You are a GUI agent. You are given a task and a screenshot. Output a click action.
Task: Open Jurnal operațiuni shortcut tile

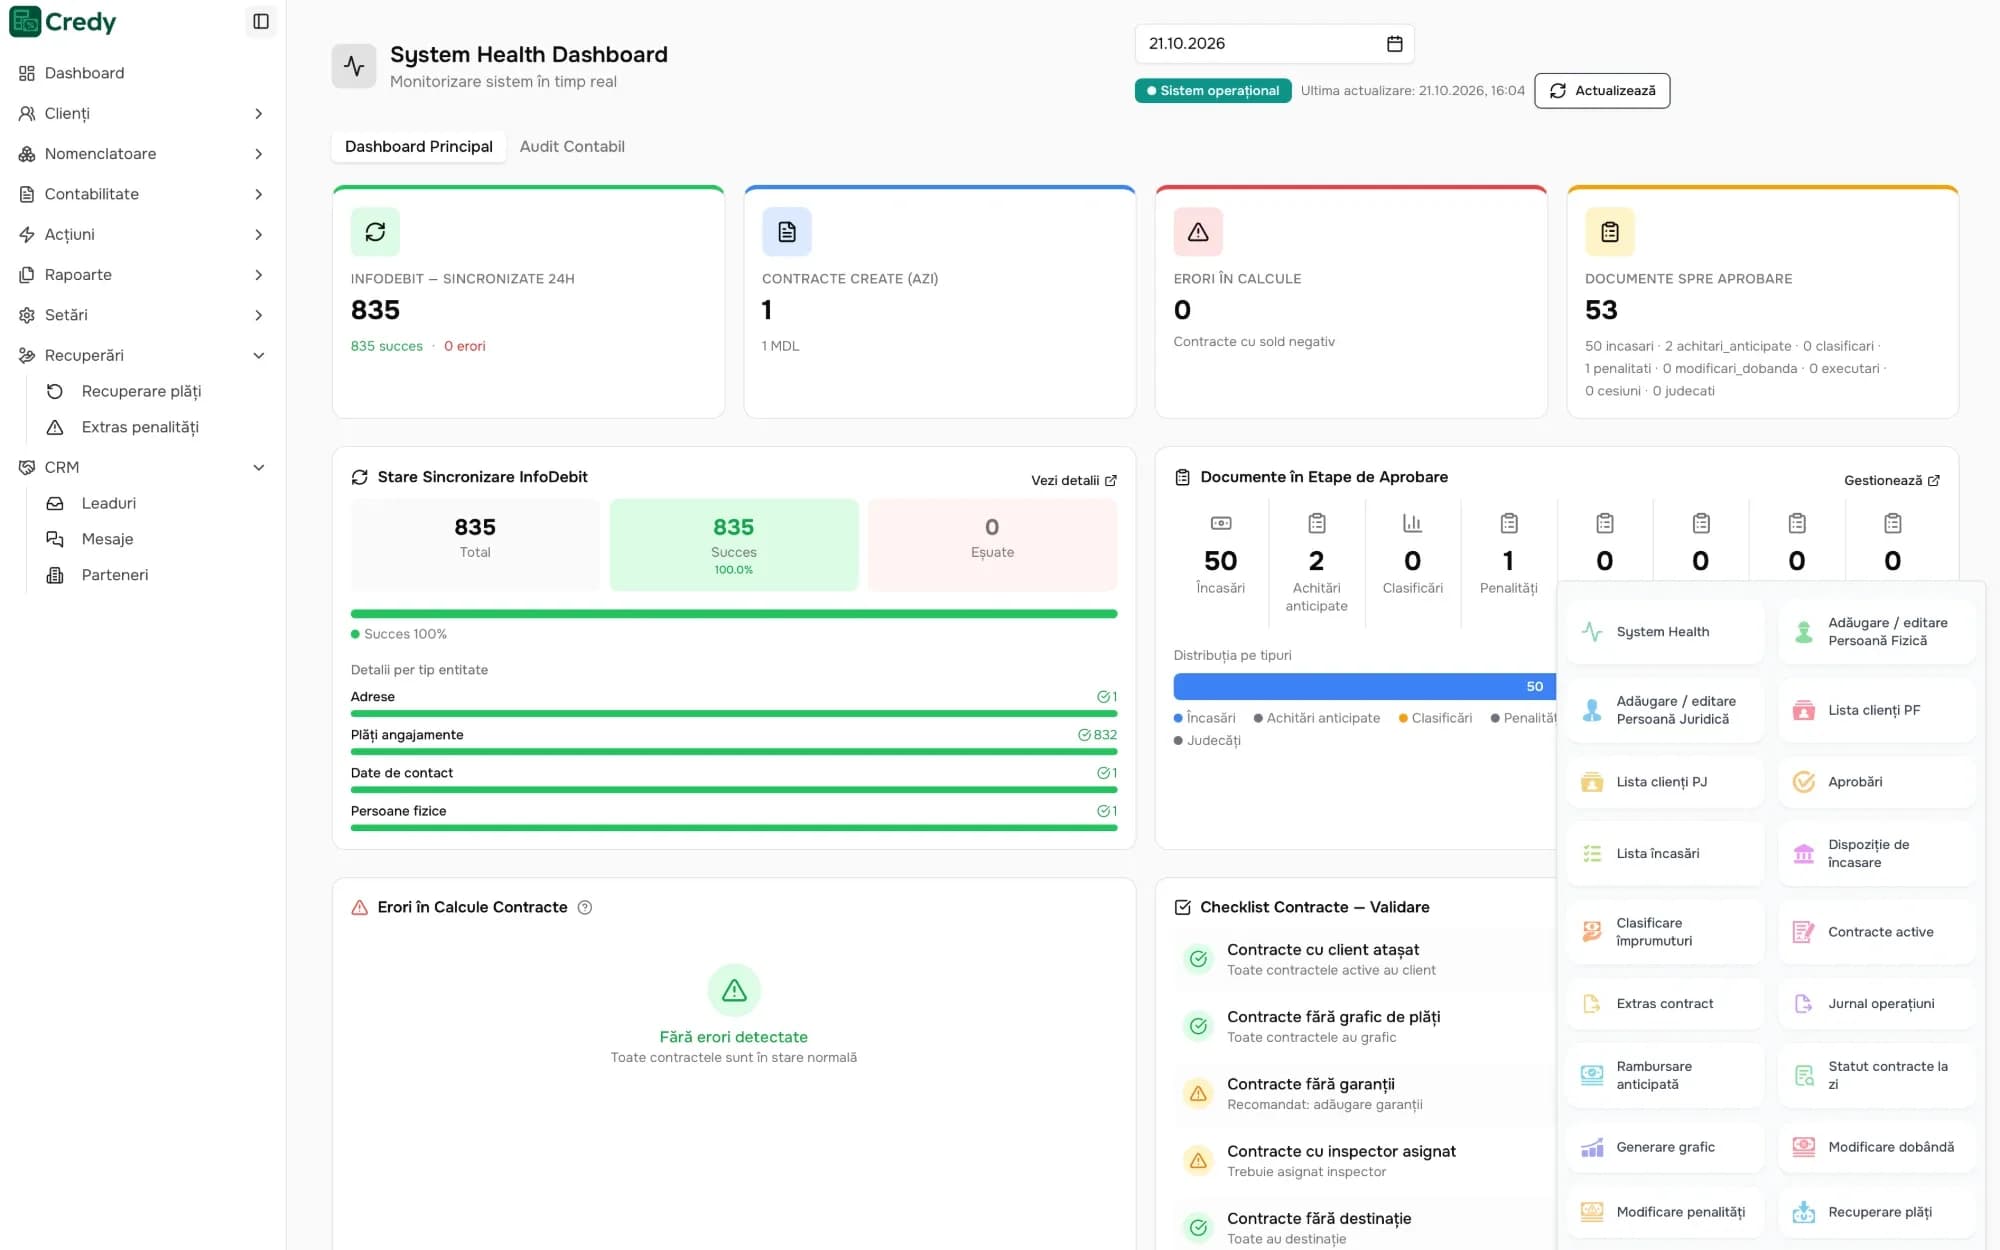tap(1876, 1004)
